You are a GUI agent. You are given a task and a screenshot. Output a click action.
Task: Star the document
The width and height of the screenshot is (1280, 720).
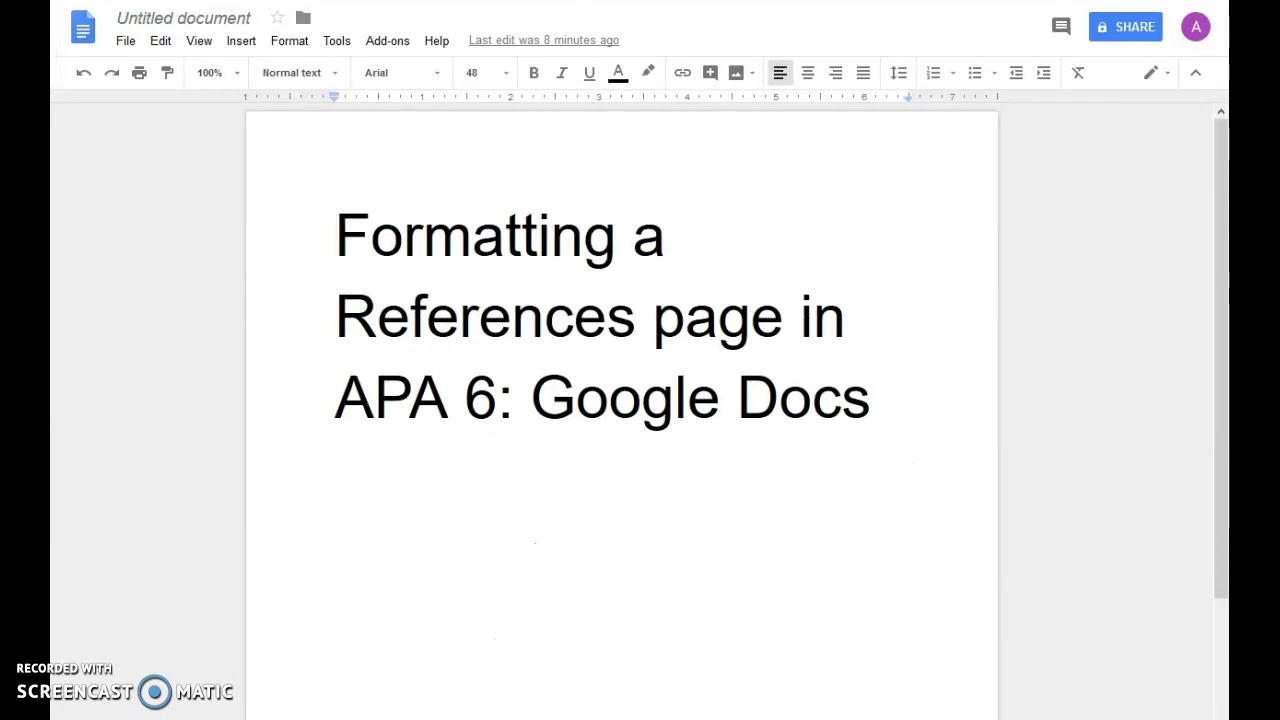click(x=277, y=17)
